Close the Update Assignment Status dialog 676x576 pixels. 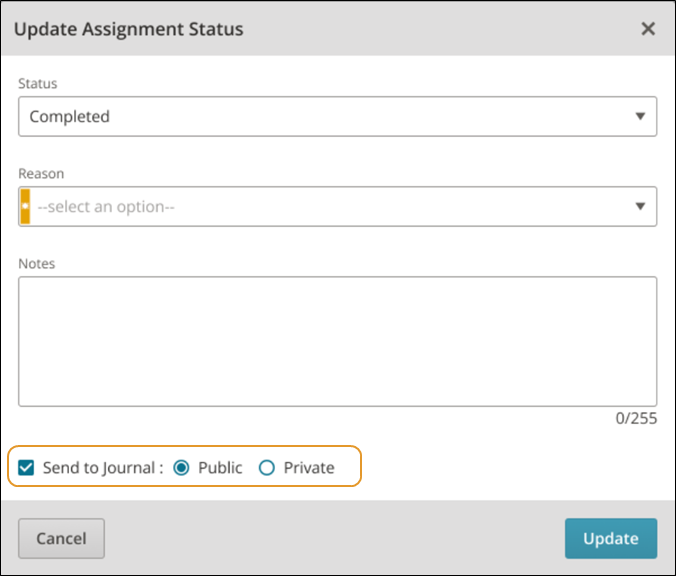click(x=648, y=29)
